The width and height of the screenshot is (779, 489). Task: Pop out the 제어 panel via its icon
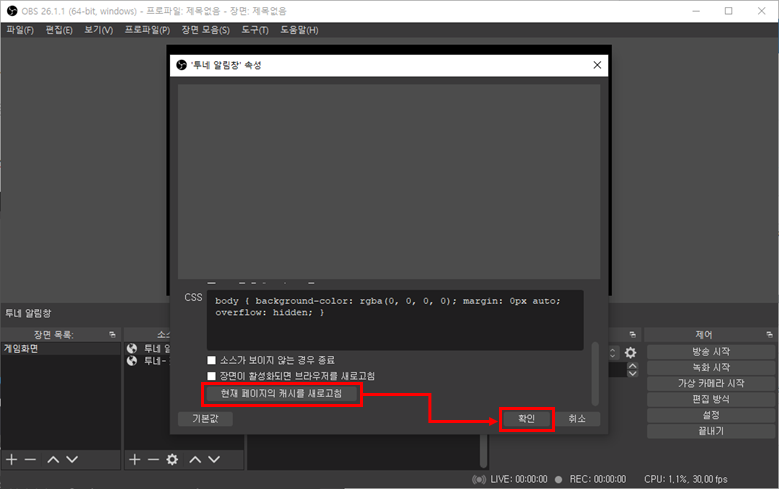768,334
